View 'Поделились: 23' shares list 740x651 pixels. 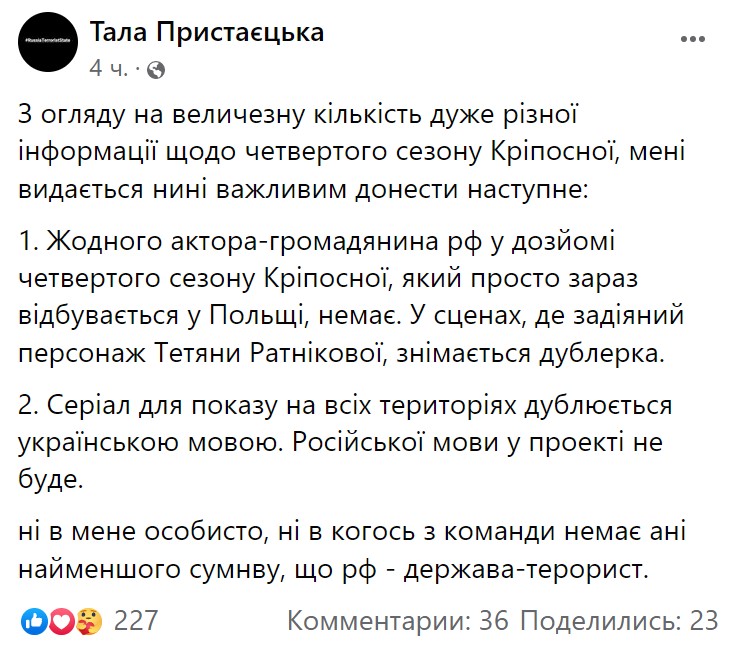tap(620, 621)
